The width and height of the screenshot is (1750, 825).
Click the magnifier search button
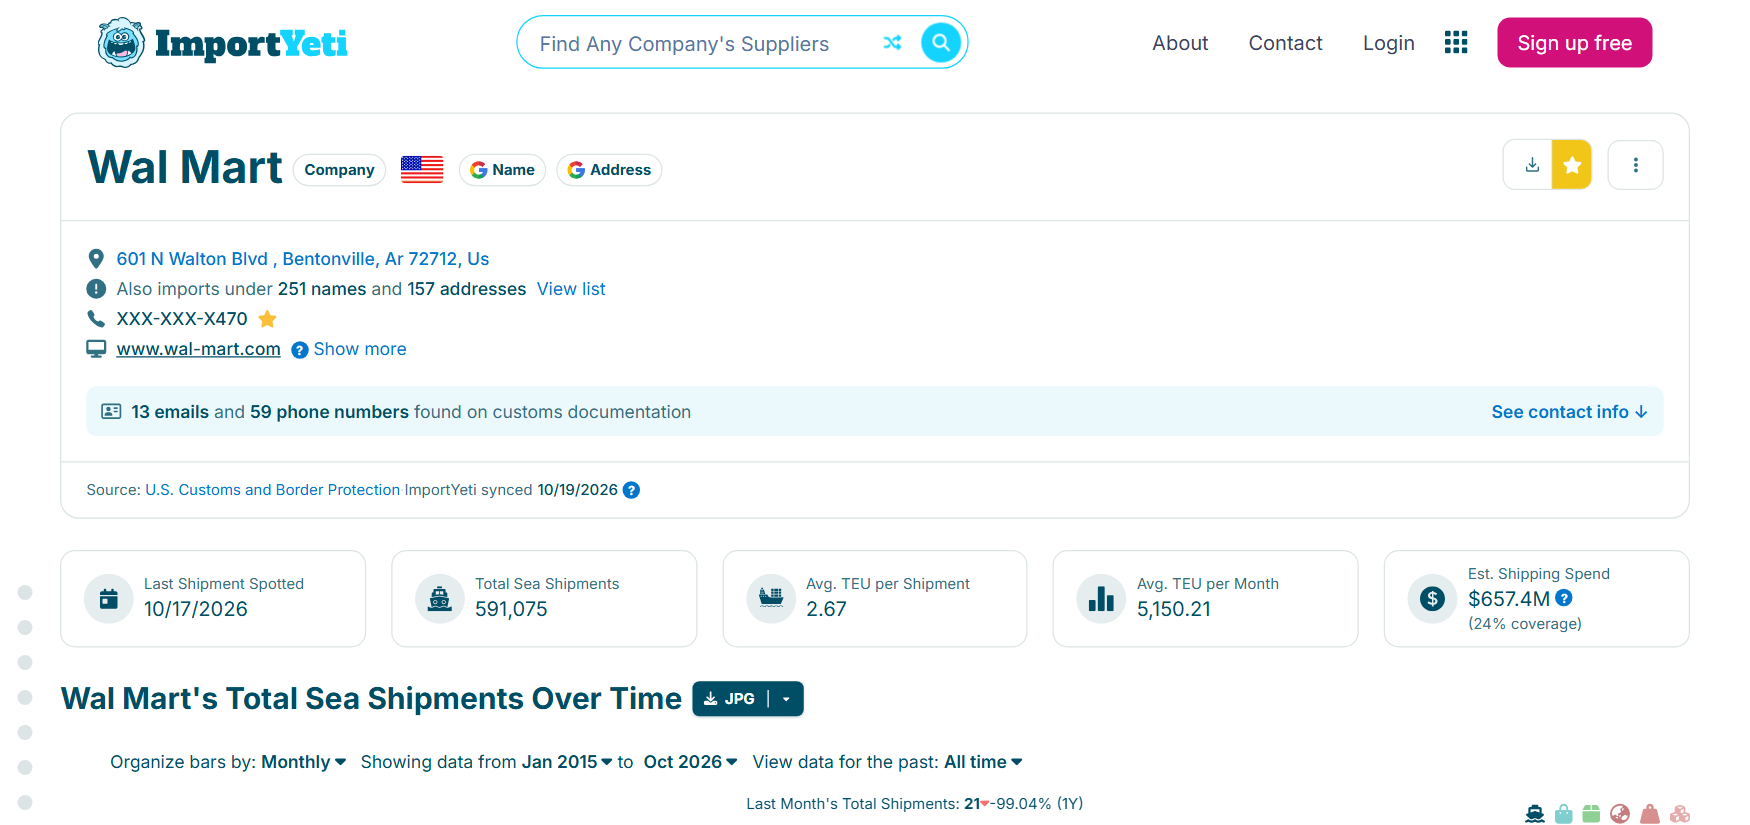[941, 42]
